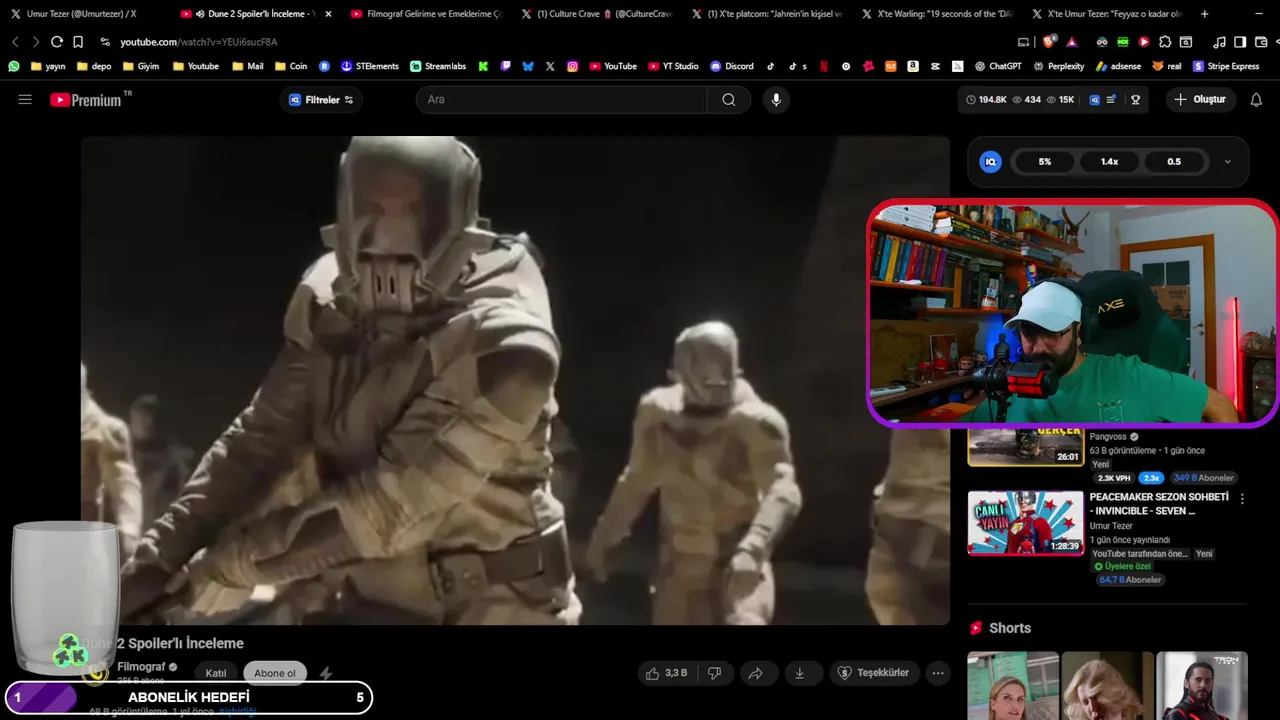1280x720 pixels.
Task: Open the depo bookmarks folder
Action: coord(94,66)
